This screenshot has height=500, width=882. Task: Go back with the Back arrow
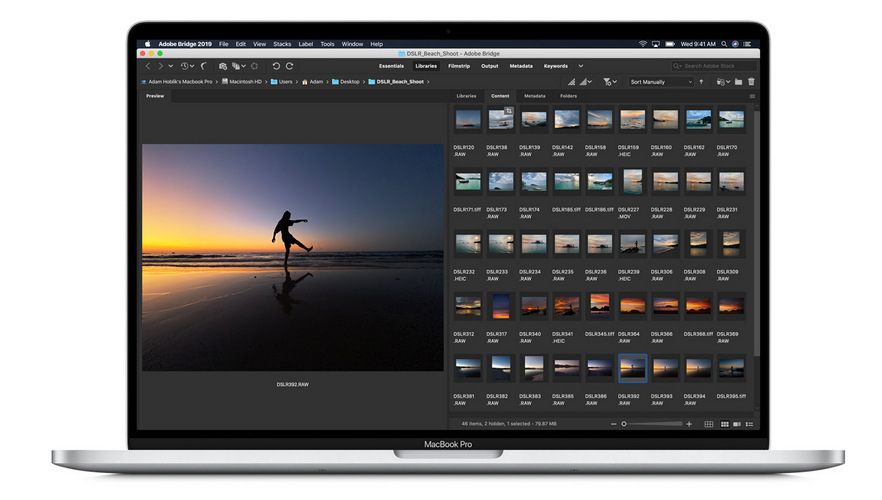pos(148,66)
